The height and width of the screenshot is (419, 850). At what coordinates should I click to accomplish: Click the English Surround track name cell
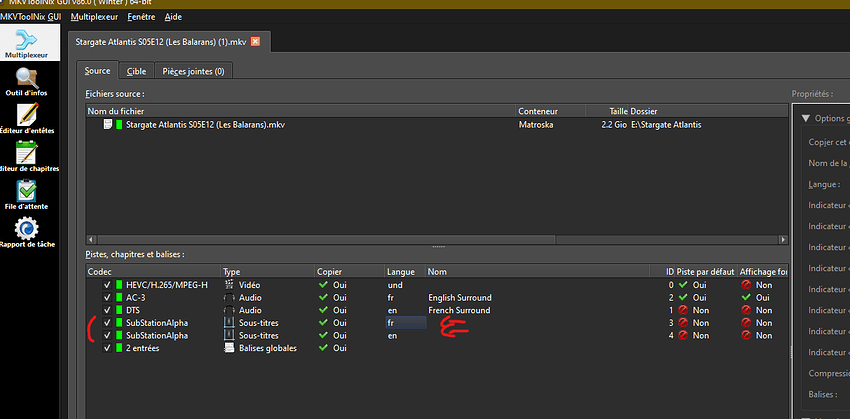[460, 298]
